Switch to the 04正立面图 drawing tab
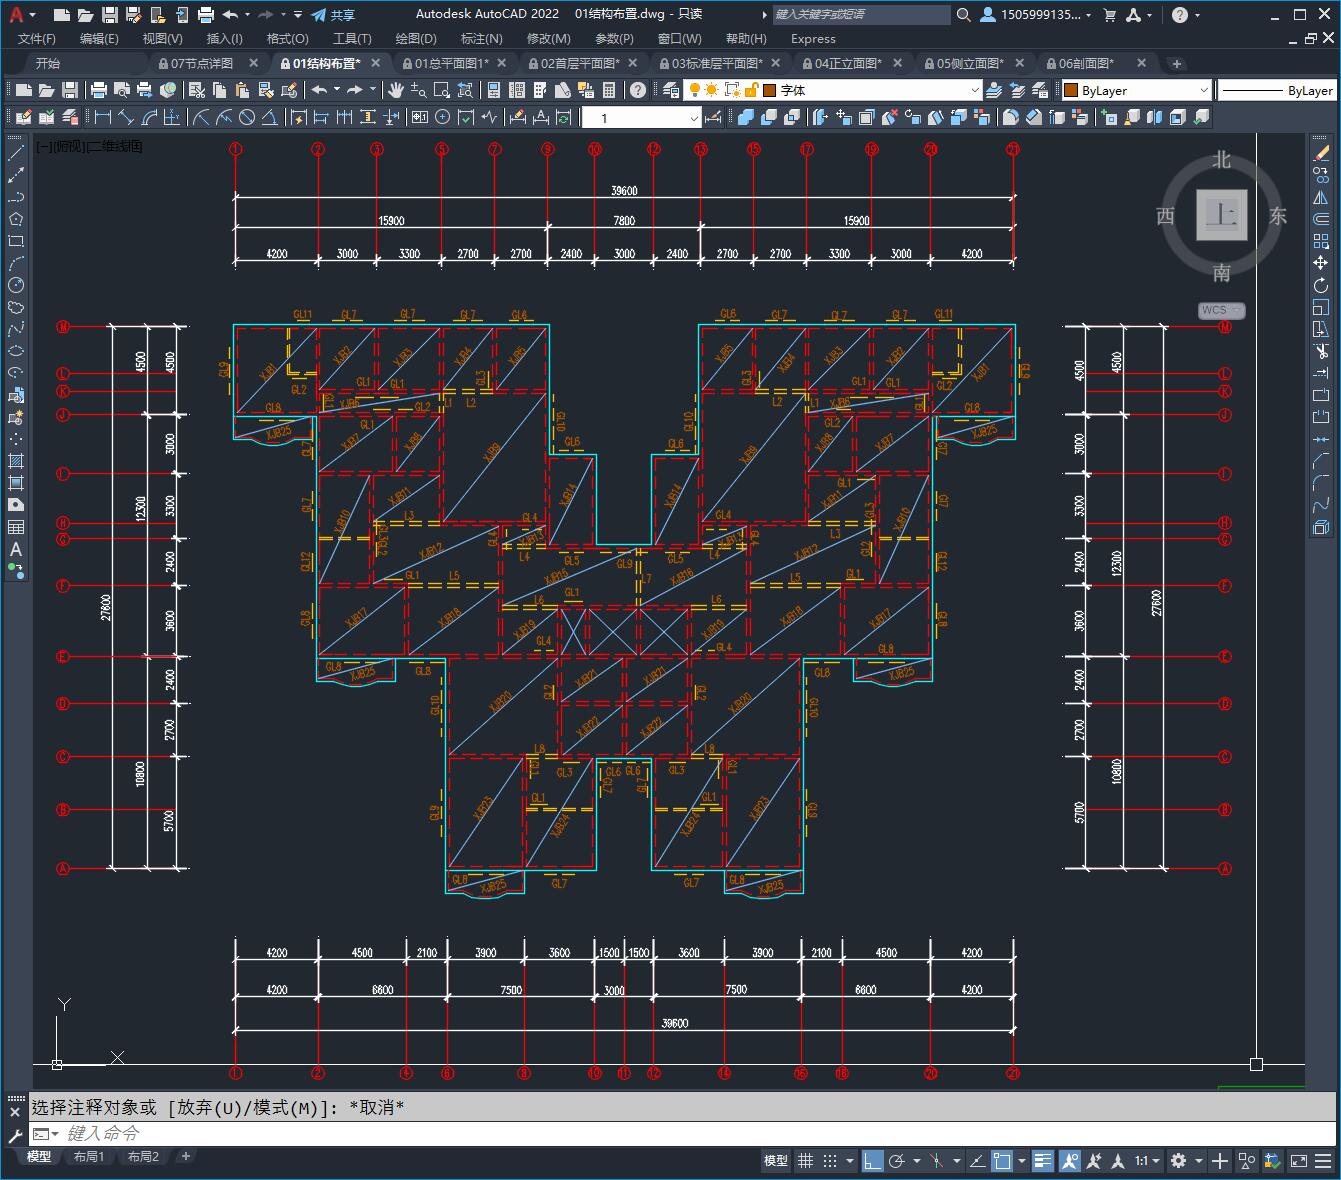1341x1180 pixels. tap(848, 63)
